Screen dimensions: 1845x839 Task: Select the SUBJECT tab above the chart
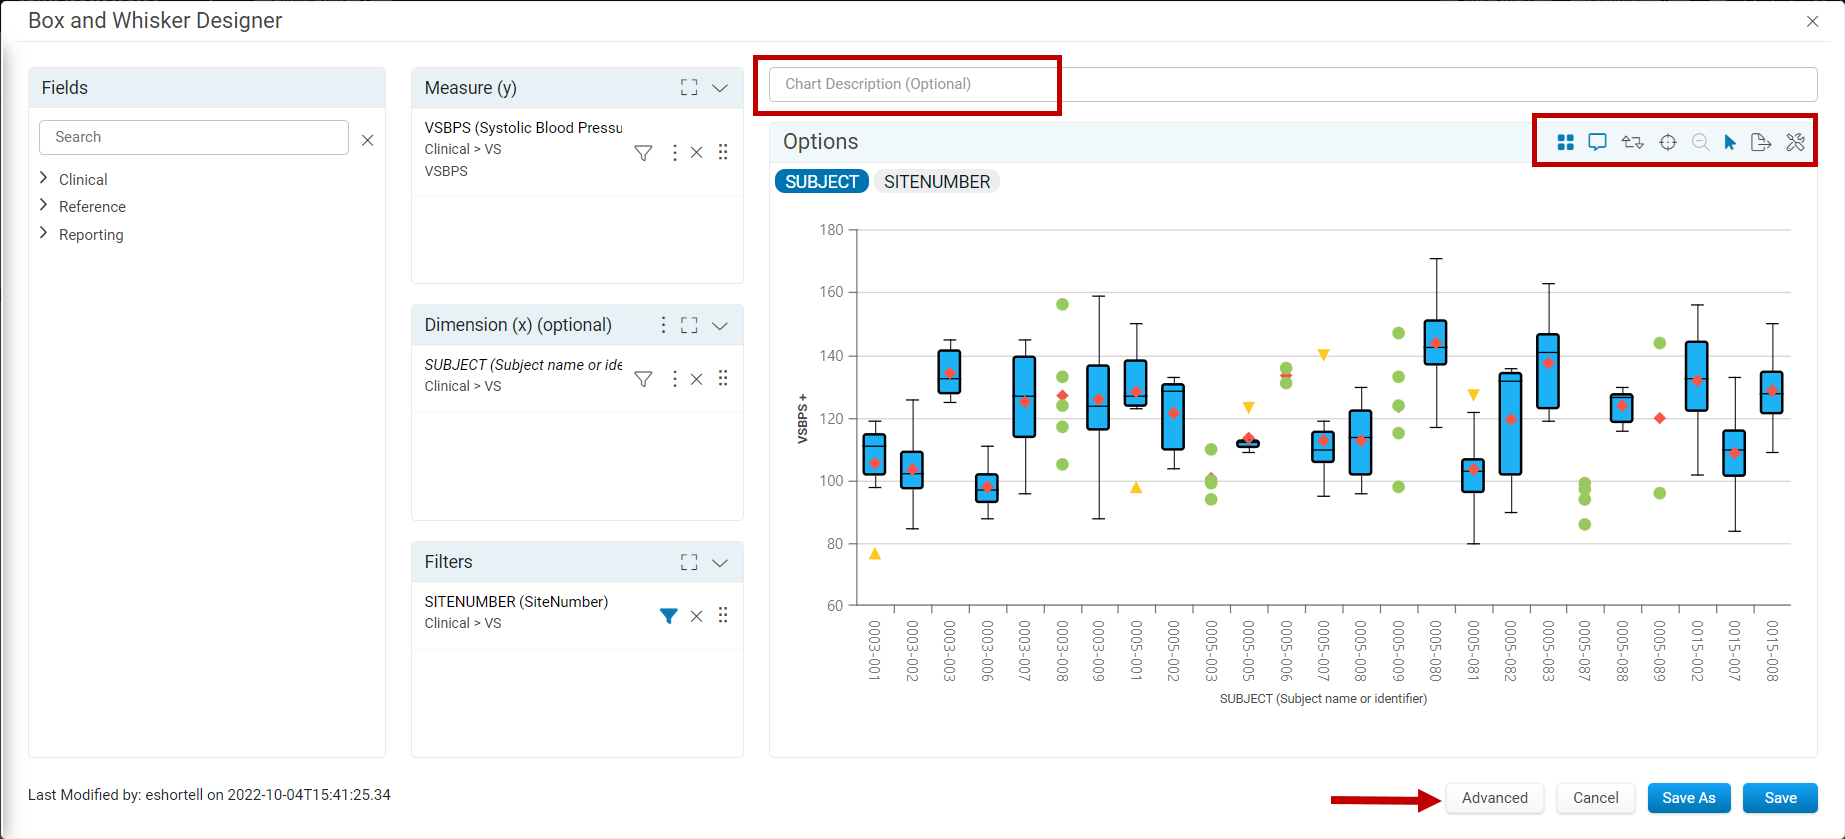pyautogui.click(x=822, y=182)
